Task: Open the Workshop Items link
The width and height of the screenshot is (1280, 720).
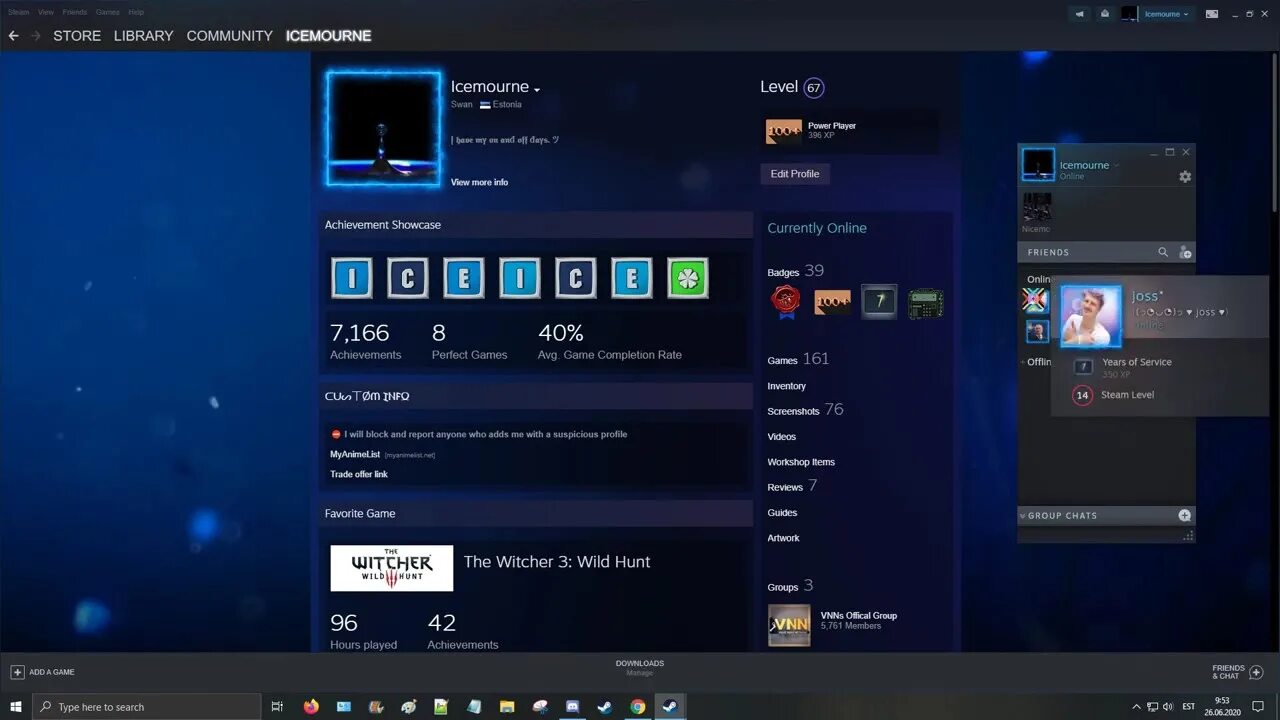Action: click(x=801, y=462)
